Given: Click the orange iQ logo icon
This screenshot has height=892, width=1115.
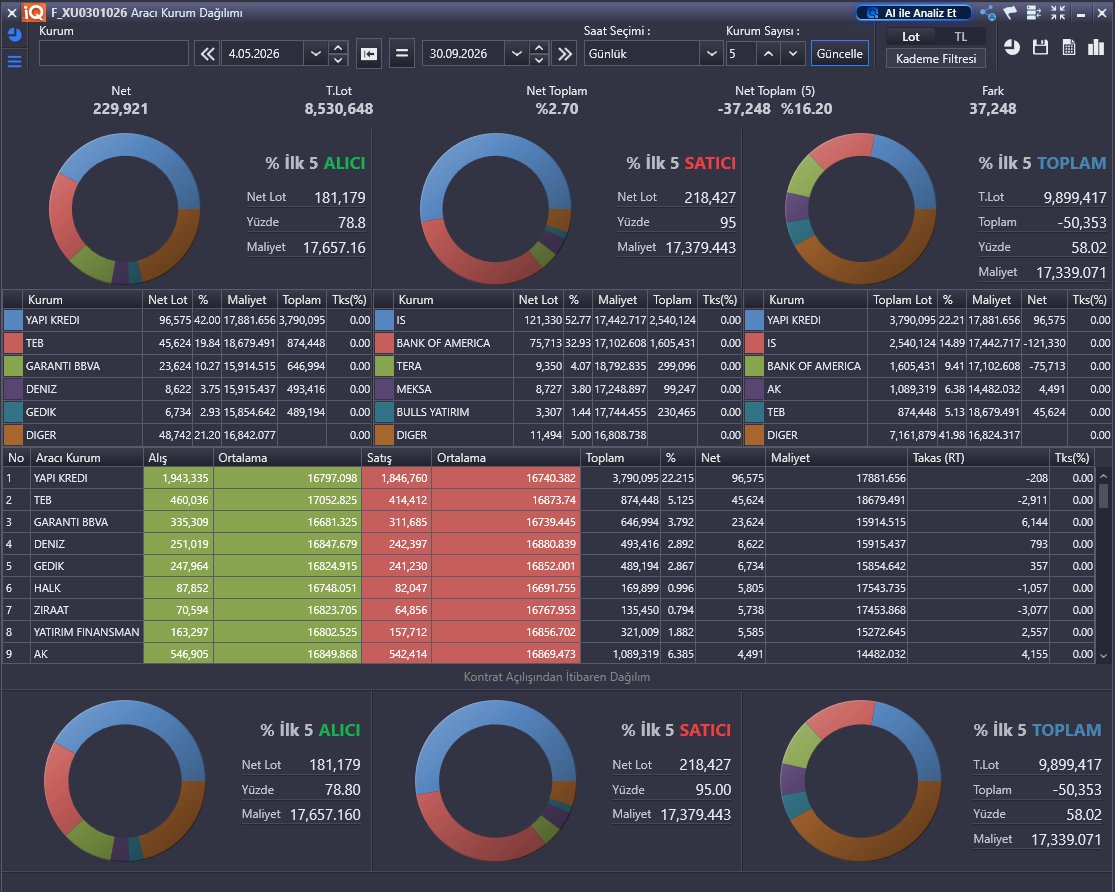Looking at the screenshot, I should click(x=33, y=13).
